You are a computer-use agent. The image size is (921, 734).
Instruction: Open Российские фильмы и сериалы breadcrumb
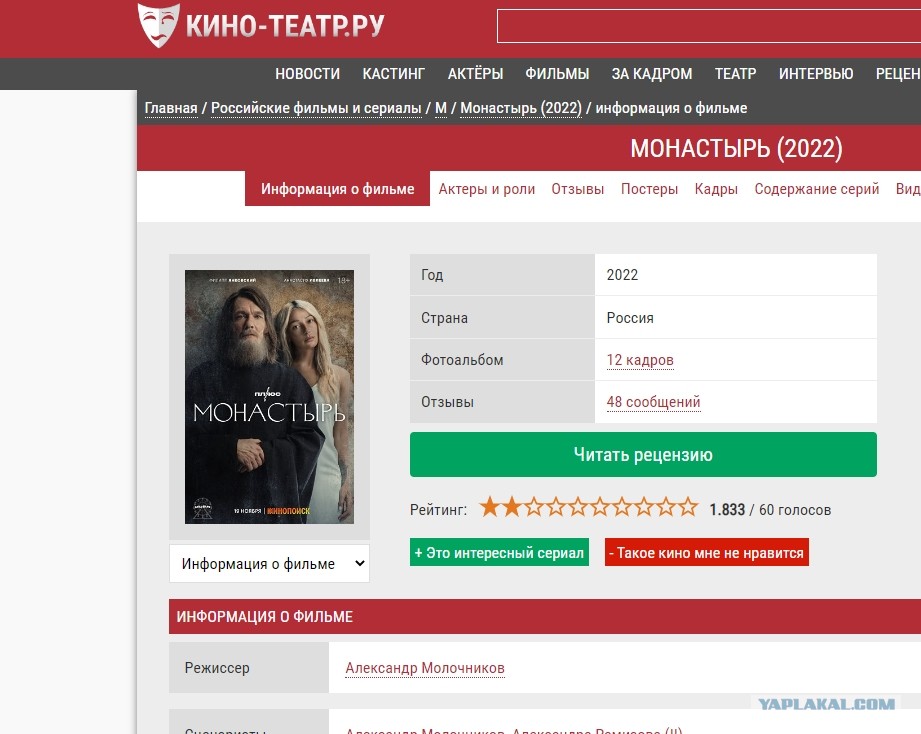(x=316, y=108)
